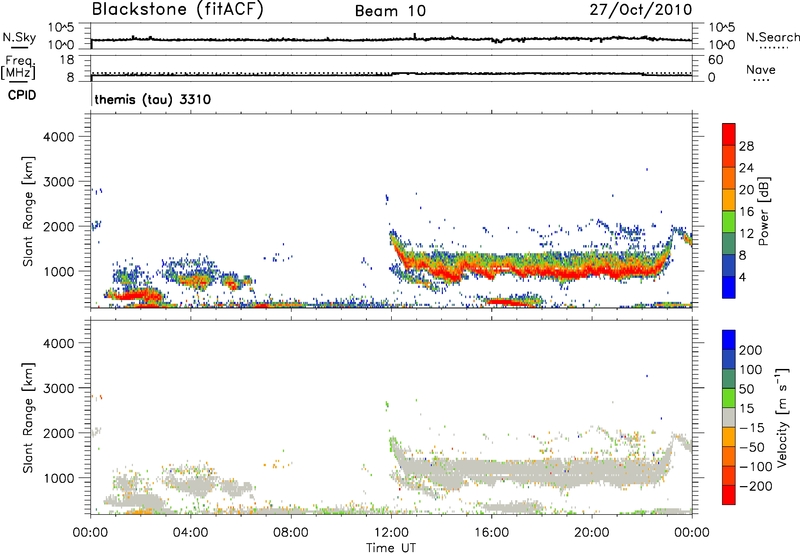Screen dimensions: 800x554
Task: Click the "200" tick on Velocity colorbar
Action: tap(751, 350)
